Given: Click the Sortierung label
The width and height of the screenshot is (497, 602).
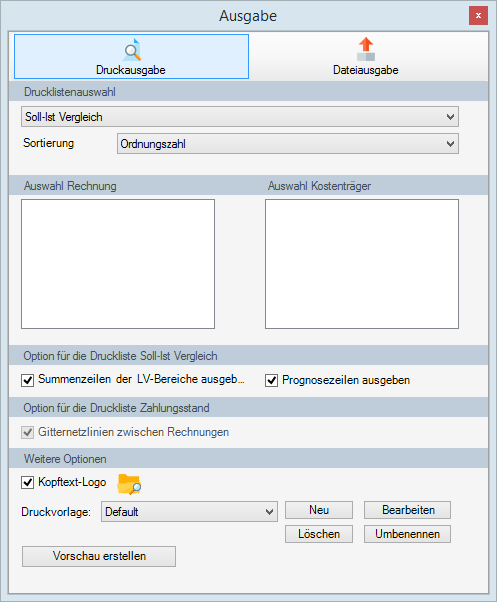Looking at the screenshot, I should point(48,143).
